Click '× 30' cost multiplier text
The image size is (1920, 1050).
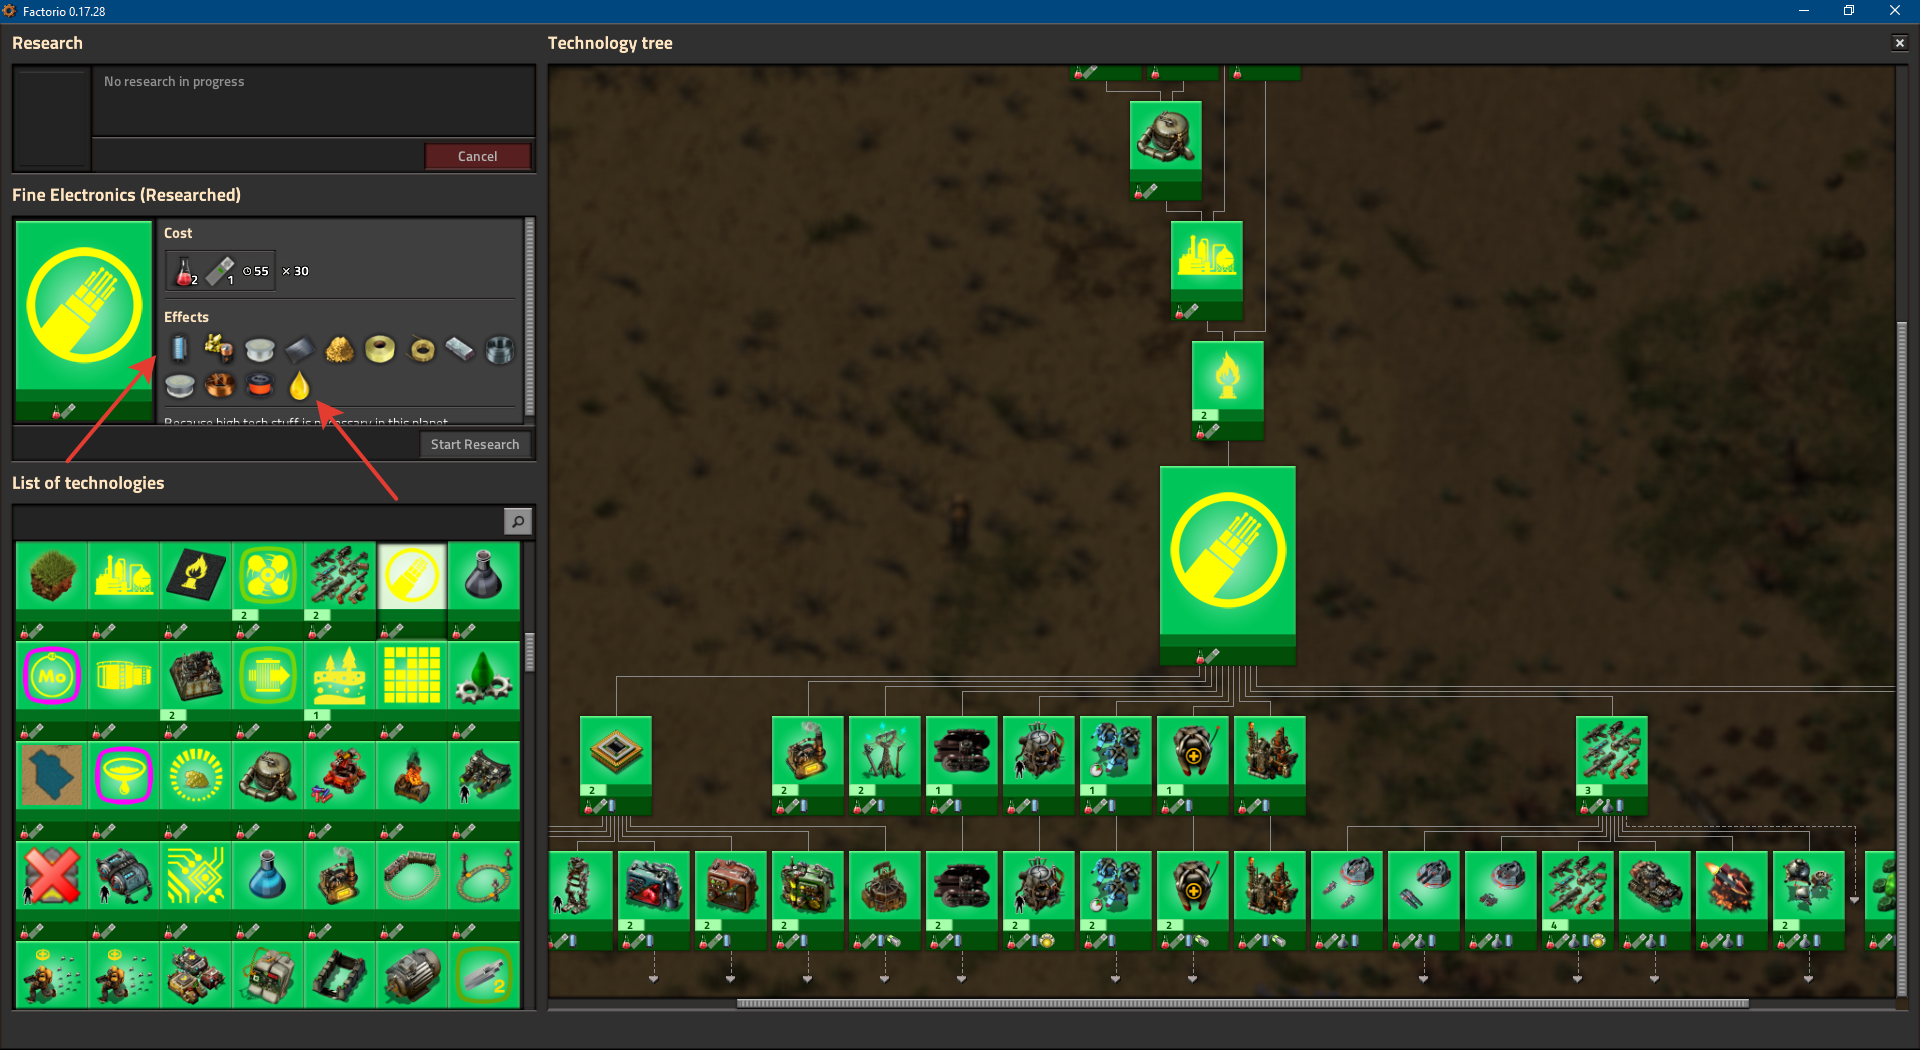coord(295,271)
